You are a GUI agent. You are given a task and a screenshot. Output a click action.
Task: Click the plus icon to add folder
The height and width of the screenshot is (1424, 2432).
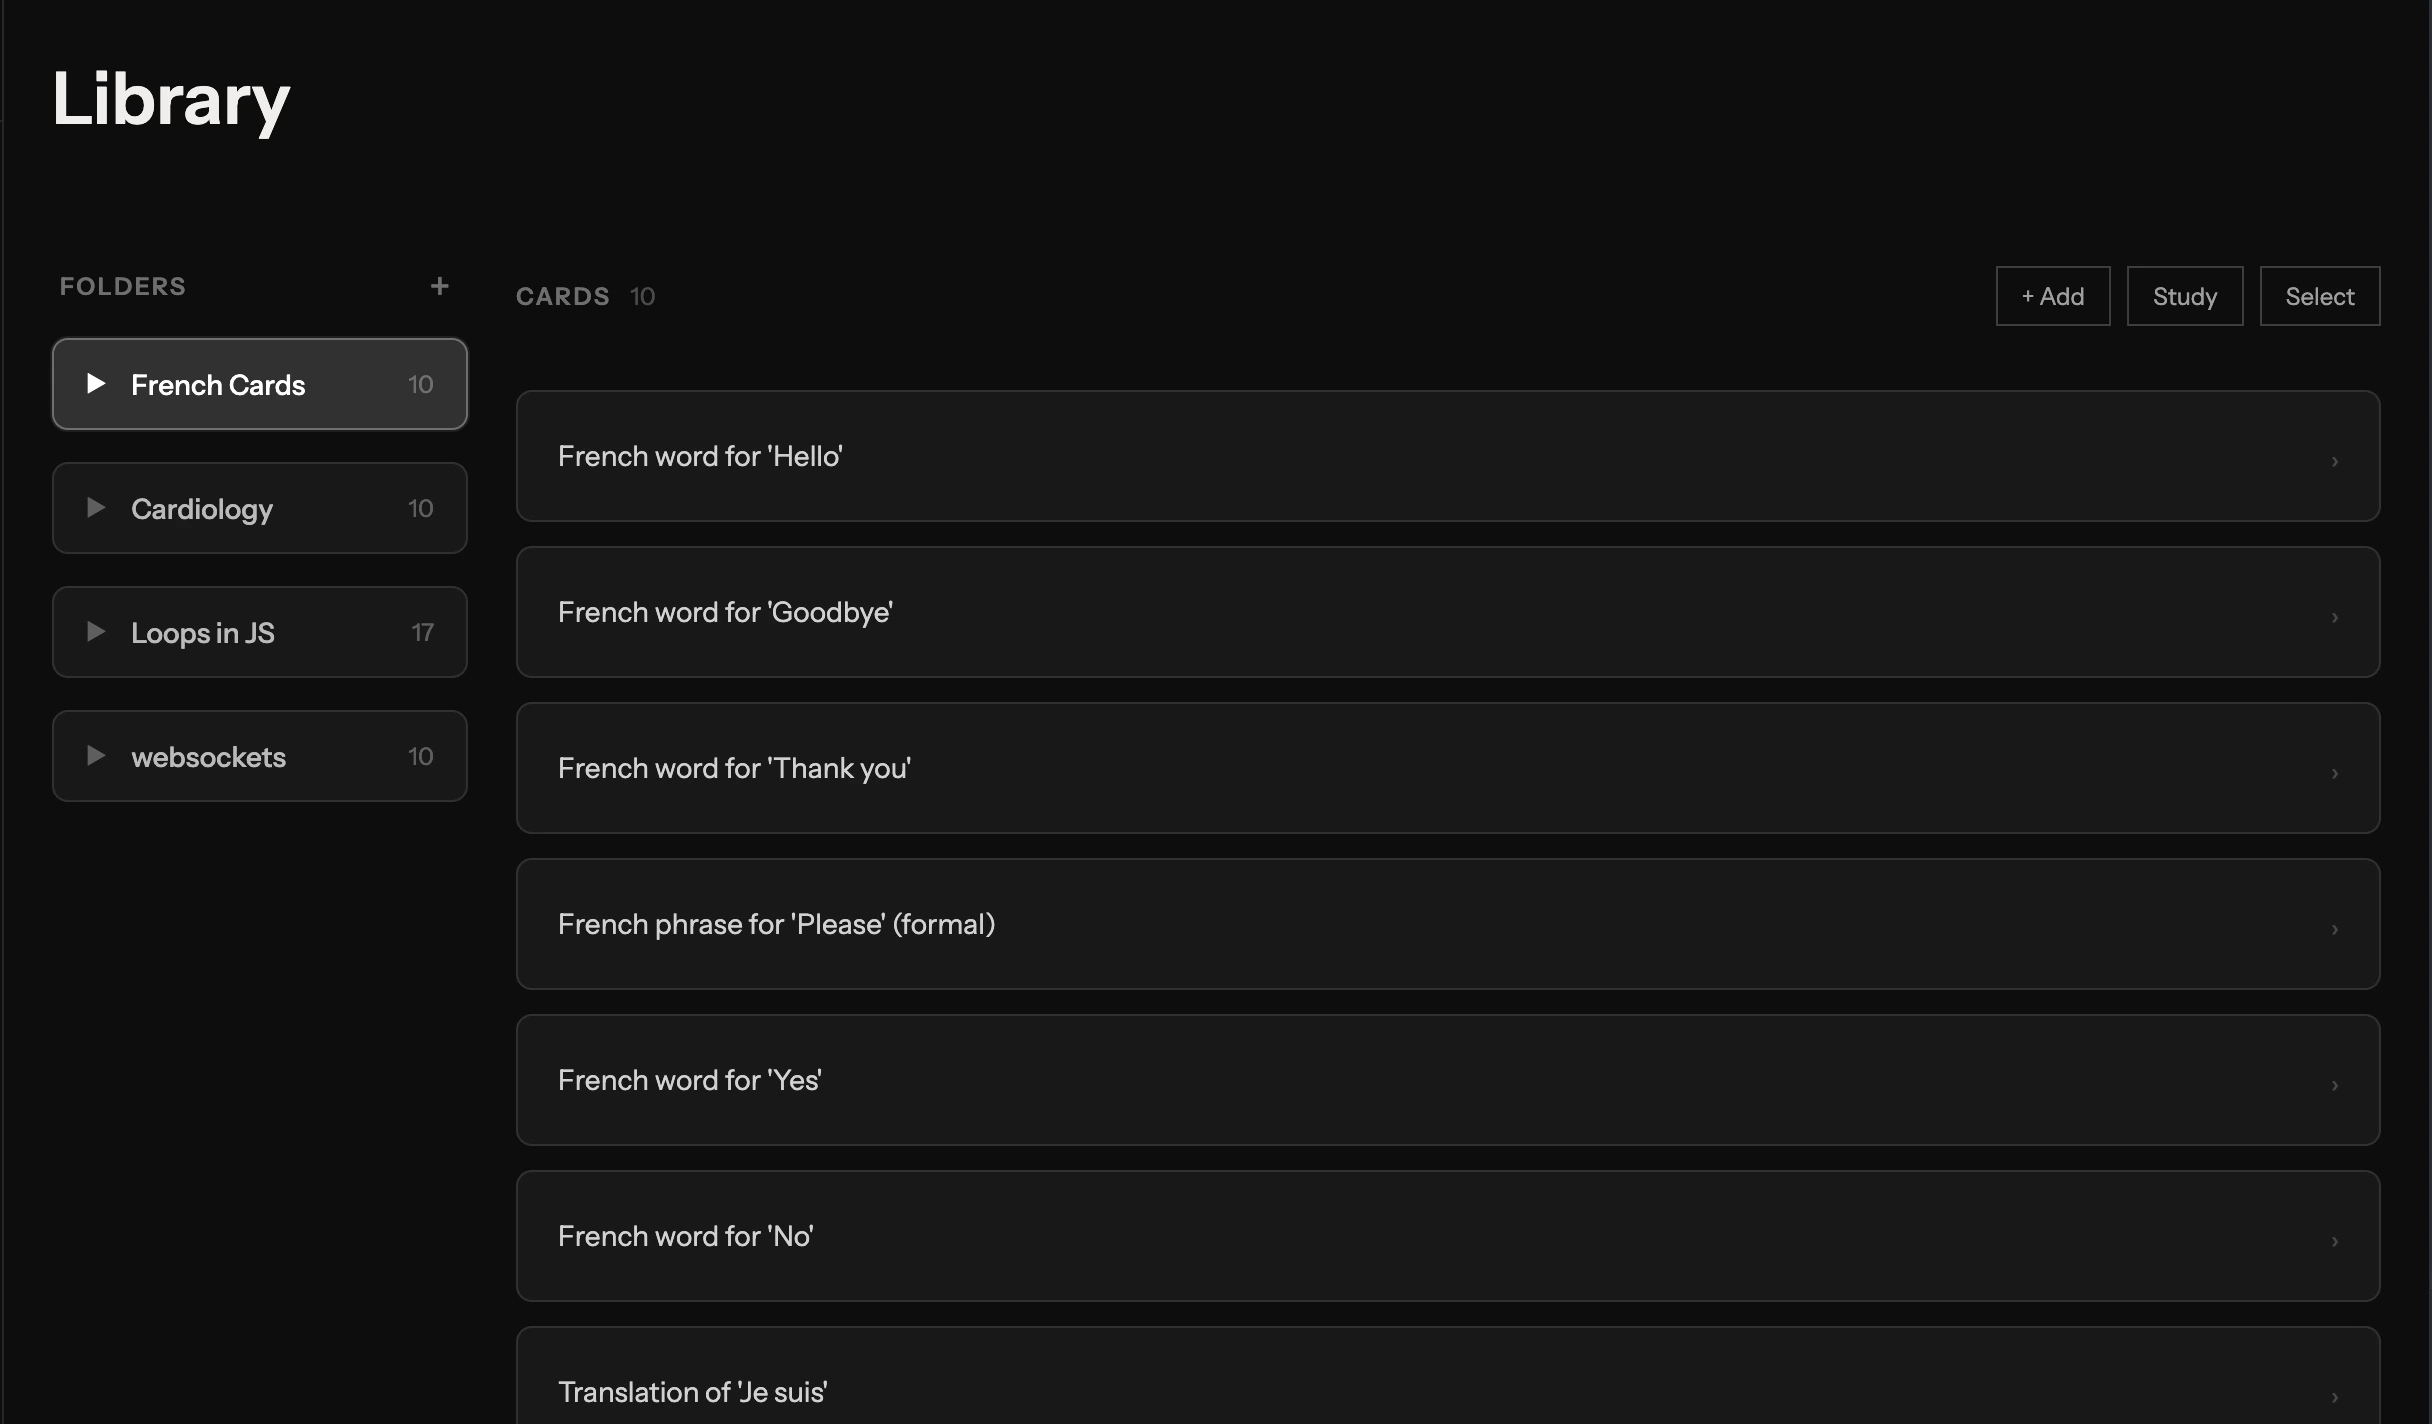(439, 286)
